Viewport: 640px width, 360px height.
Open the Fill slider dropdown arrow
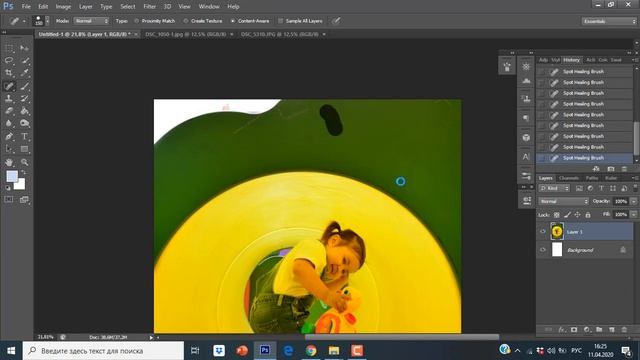pos(633,214)
